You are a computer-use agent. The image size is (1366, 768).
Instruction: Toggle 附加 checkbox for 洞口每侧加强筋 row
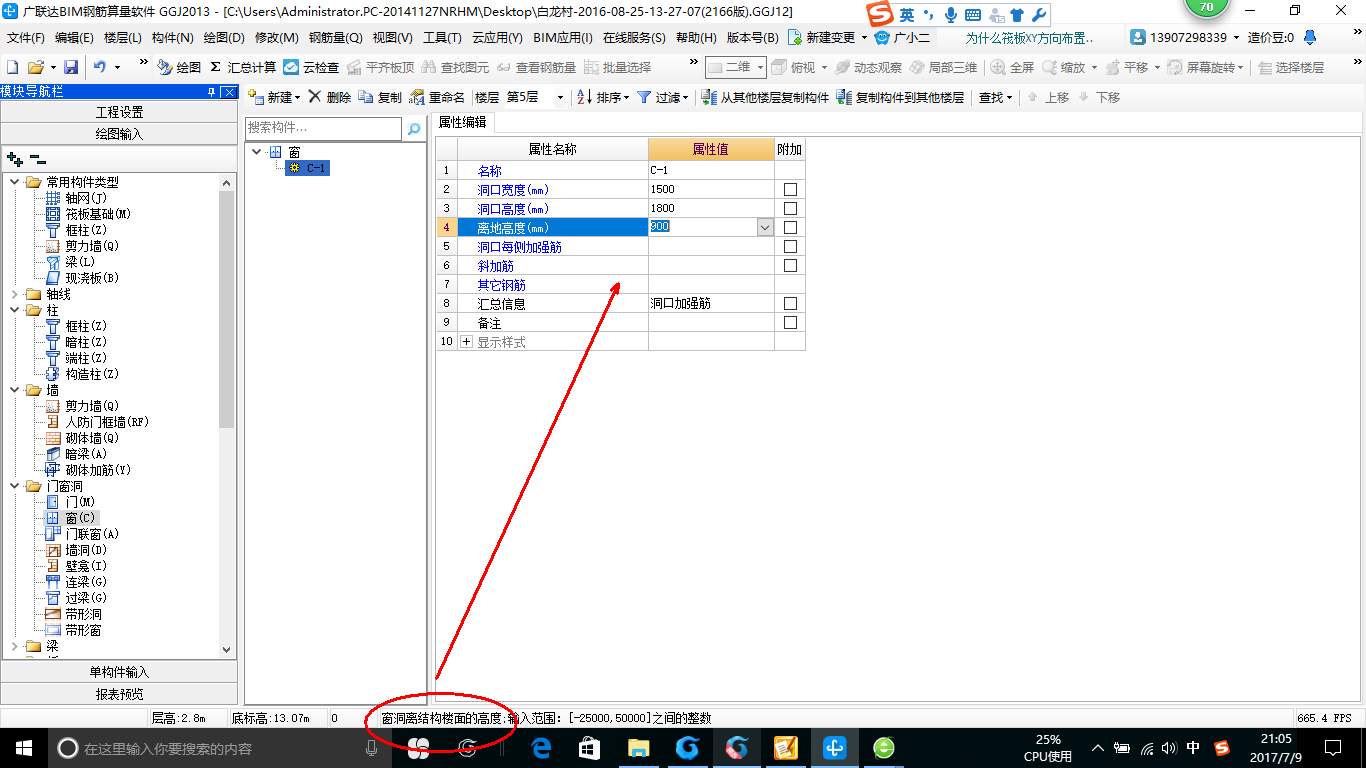[791, 246]
